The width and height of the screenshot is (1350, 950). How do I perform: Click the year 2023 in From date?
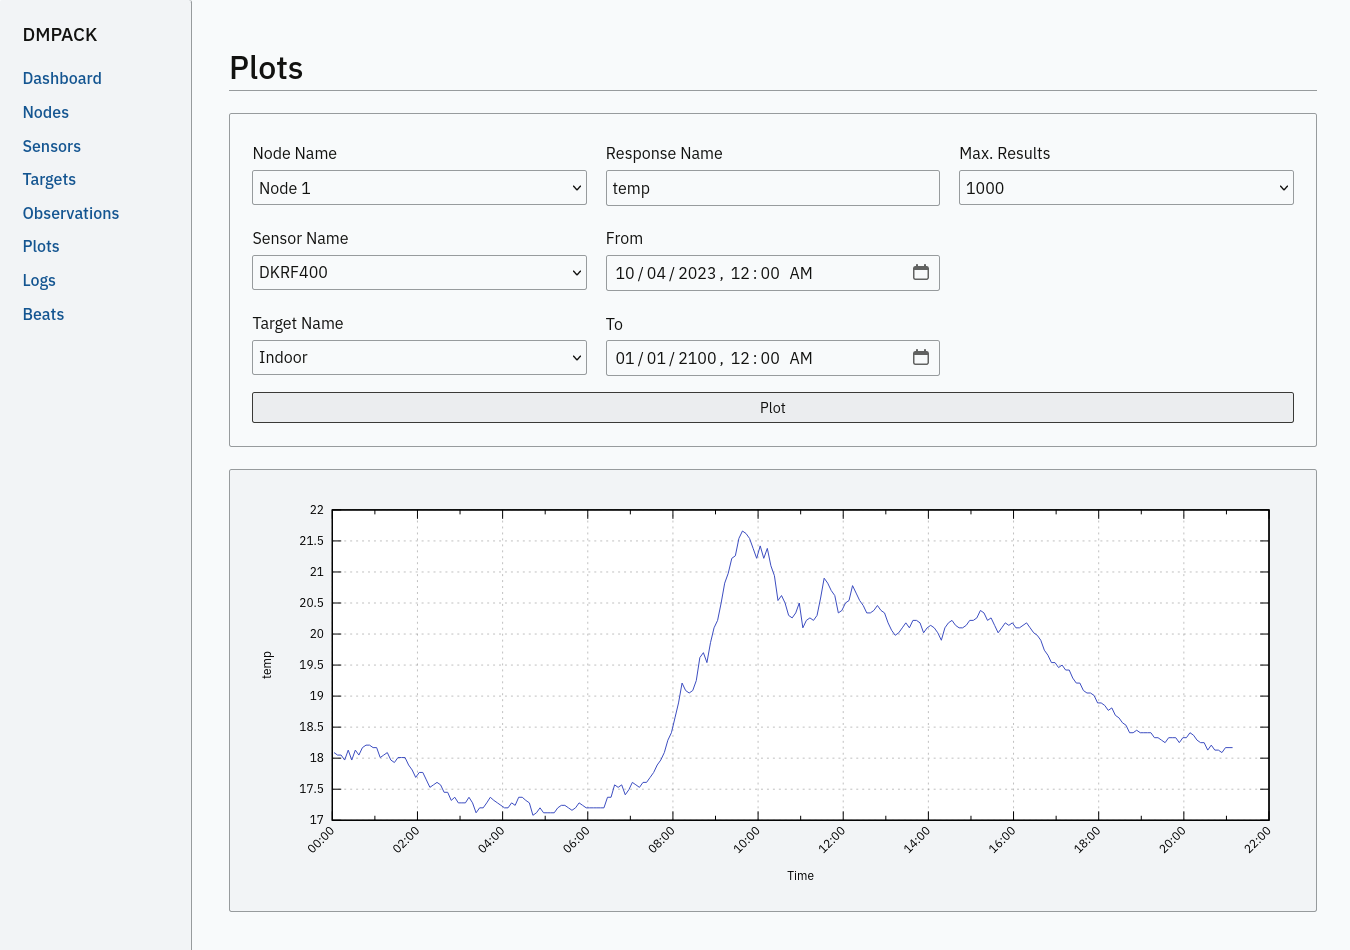pyautogui.click(x=697, y=274)
